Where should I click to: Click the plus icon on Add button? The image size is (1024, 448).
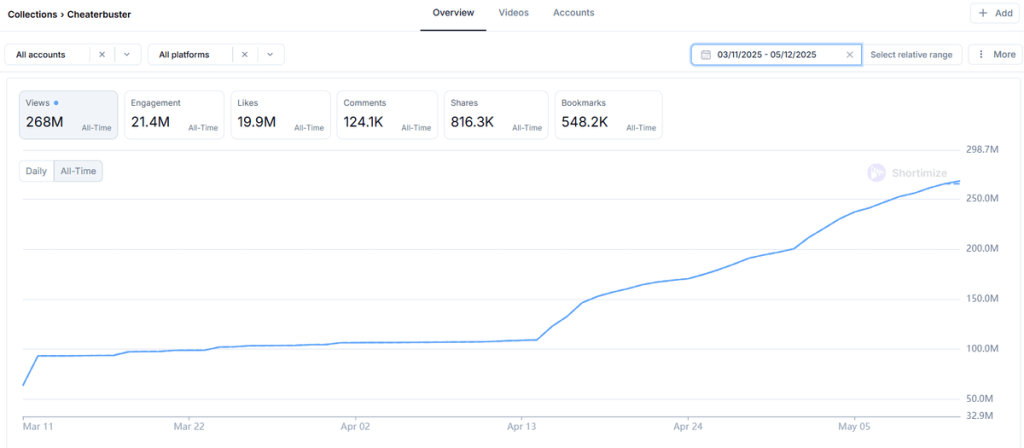pos(983,13)
